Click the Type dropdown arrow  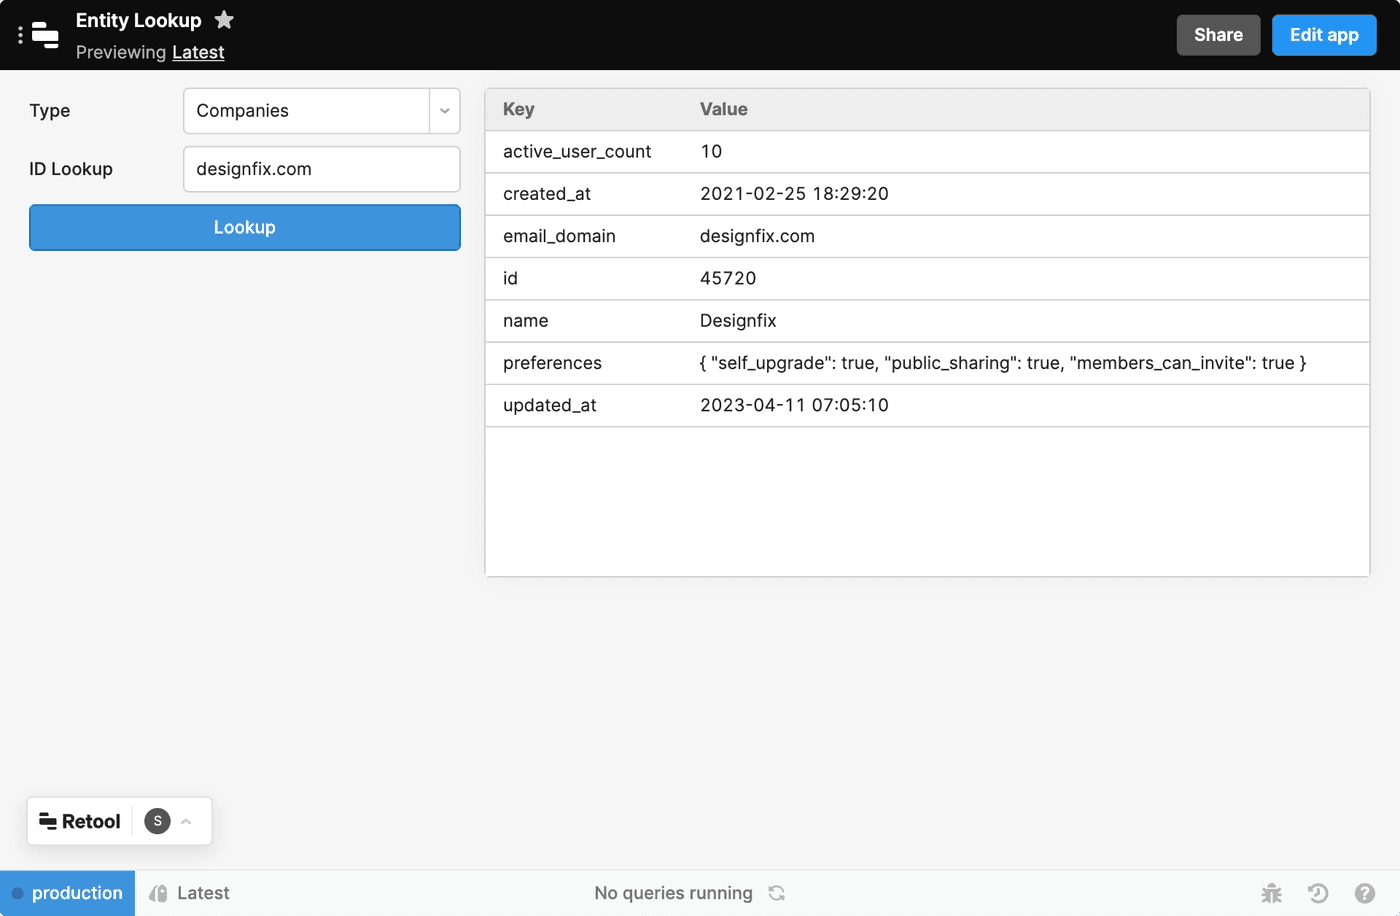(x=445, y=111)
